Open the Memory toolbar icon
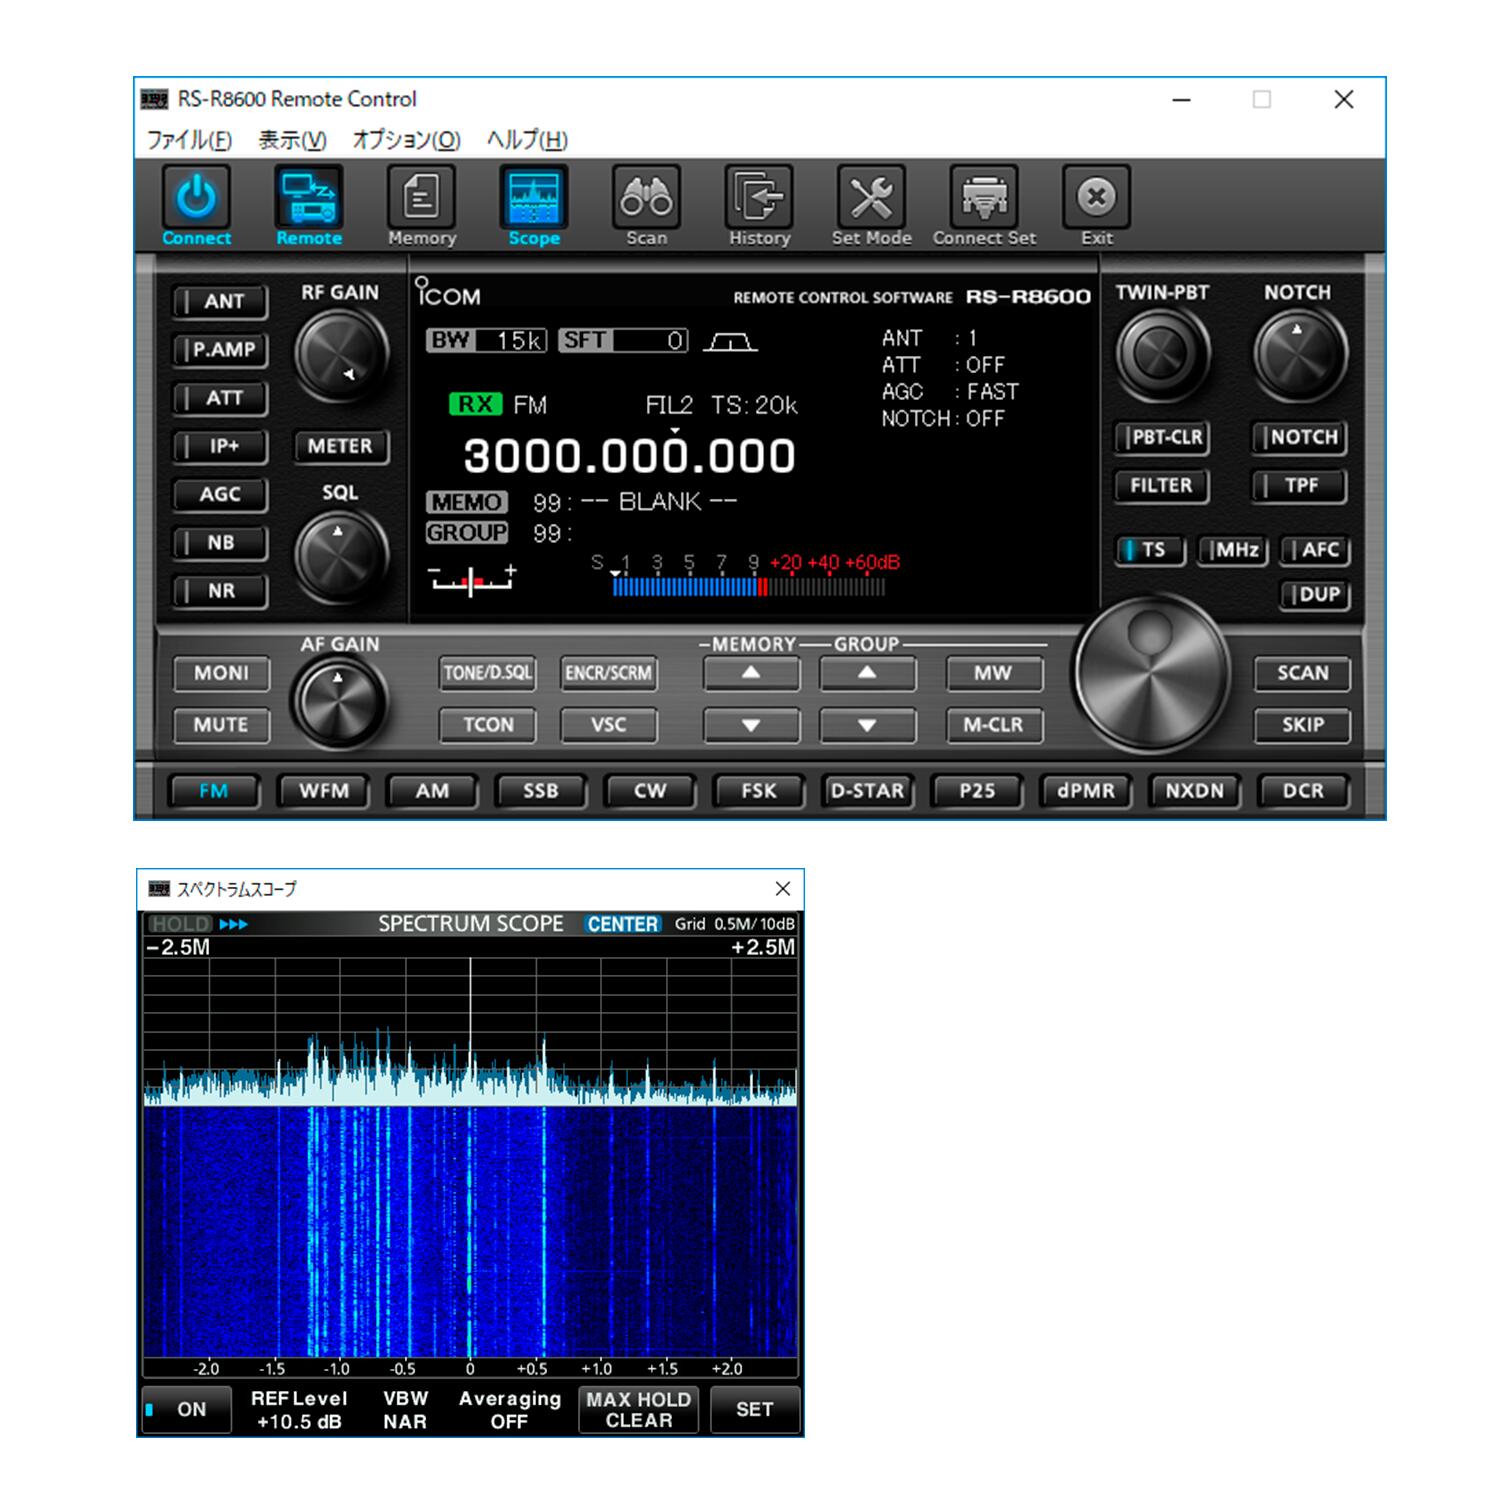Screen dimensions: 1500x1500 point(421,199)
